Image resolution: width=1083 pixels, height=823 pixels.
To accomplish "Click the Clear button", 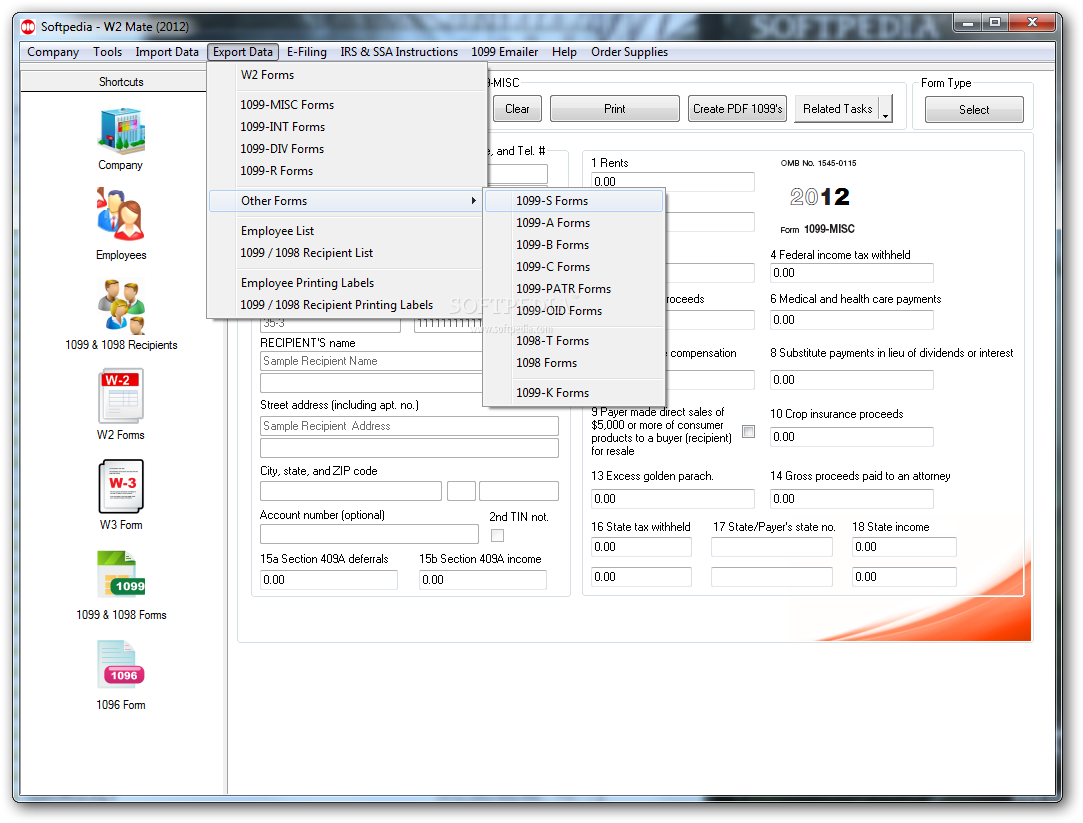I will [517, 109].
